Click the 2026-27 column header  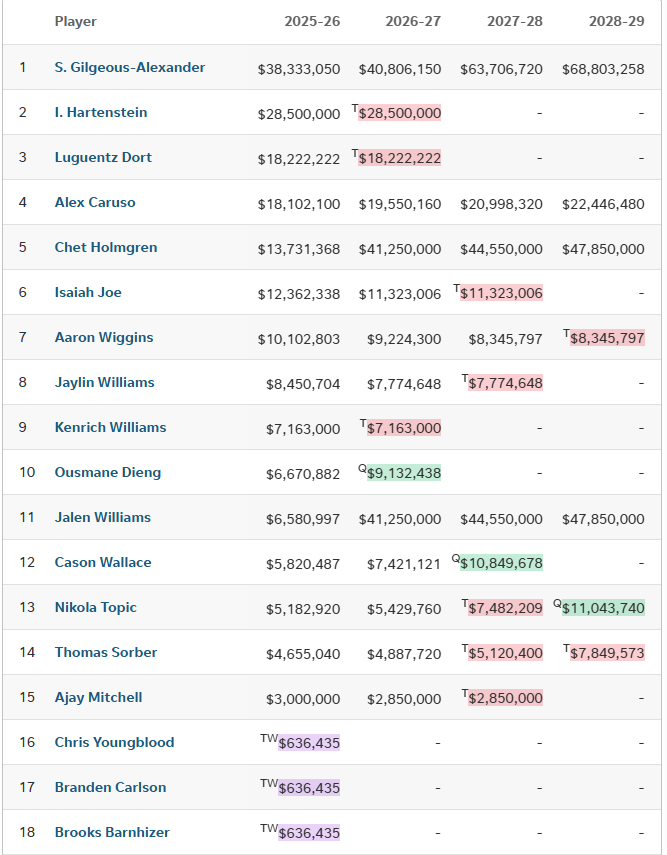coord(413,22)
